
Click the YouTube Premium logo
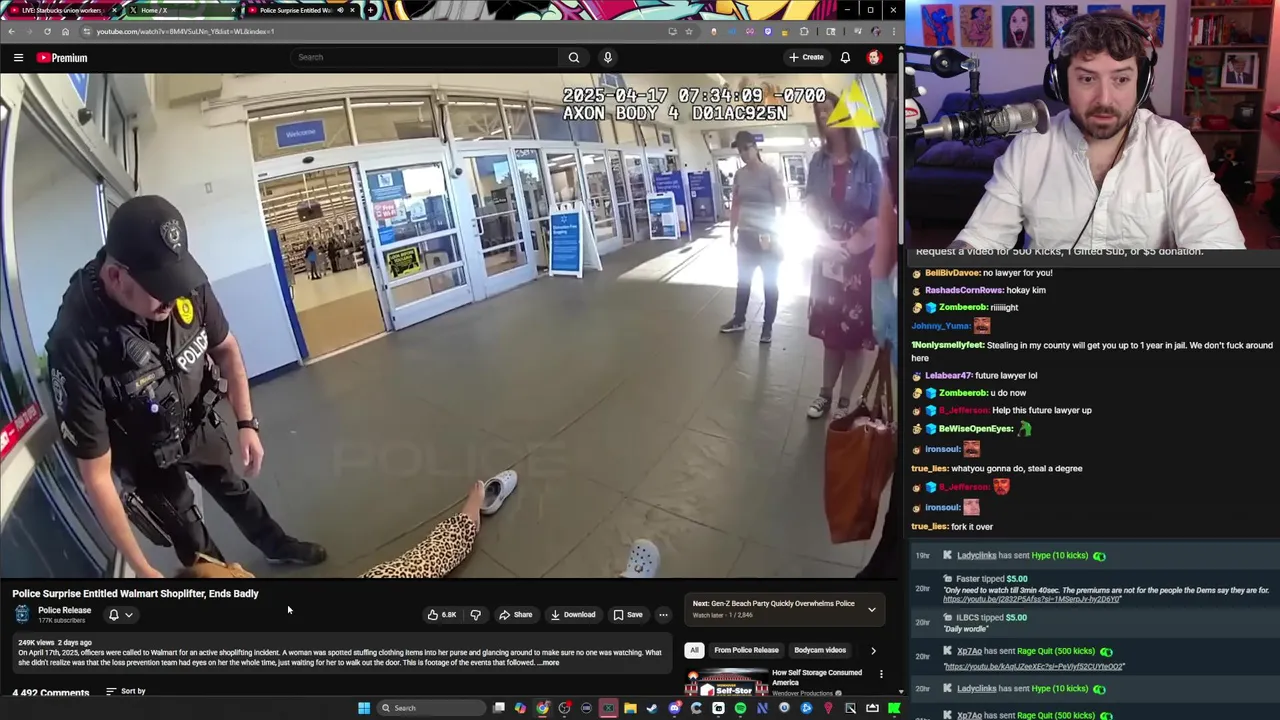point(62,57)
